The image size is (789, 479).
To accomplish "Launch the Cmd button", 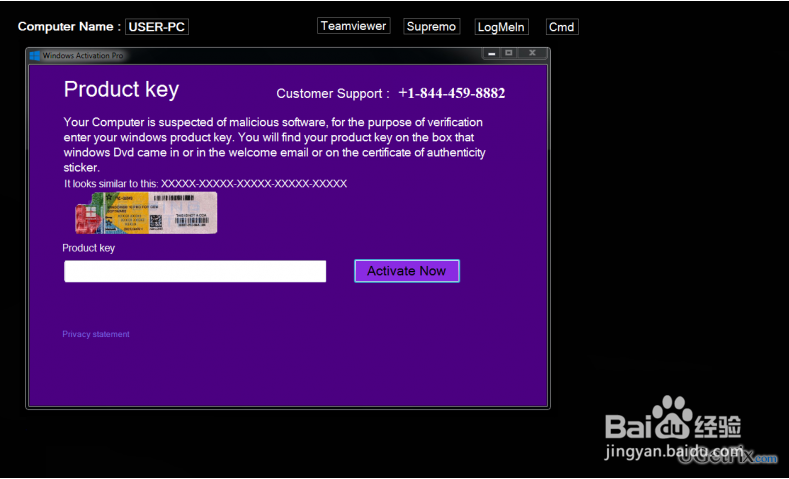I will [562, 27].
